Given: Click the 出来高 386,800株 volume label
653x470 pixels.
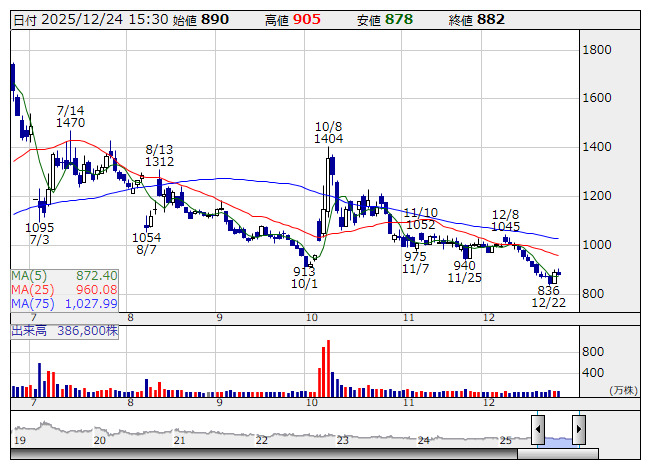Looking at the screenshot, I should (x=65, y=331).
